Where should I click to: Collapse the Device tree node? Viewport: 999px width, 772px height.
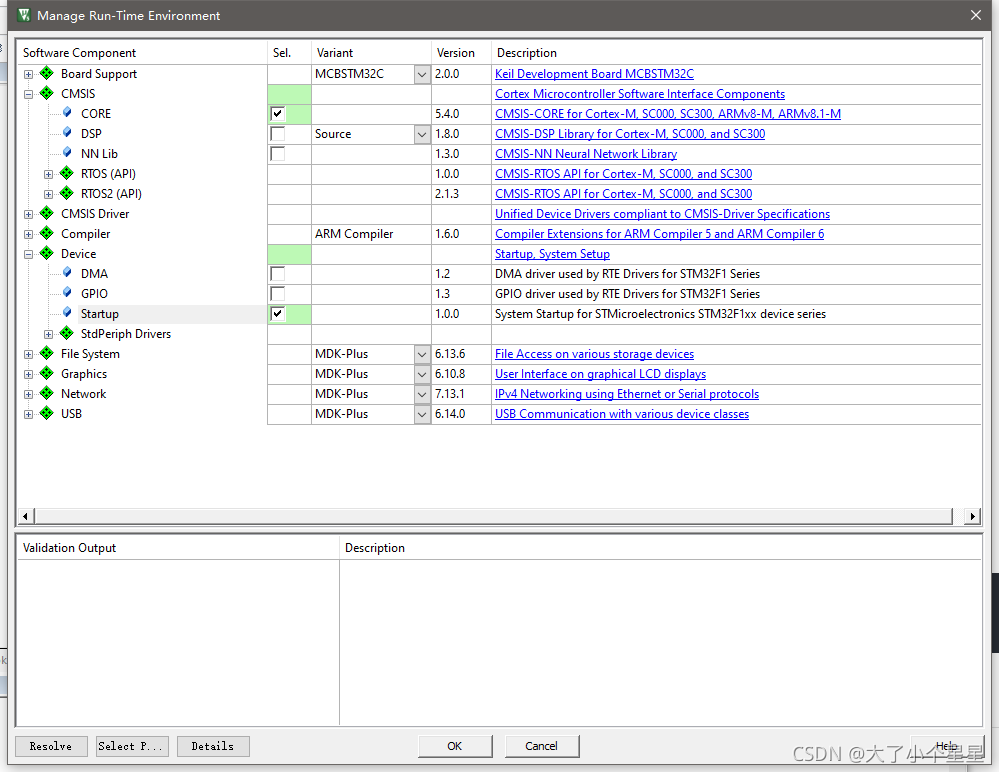(28, 254)
